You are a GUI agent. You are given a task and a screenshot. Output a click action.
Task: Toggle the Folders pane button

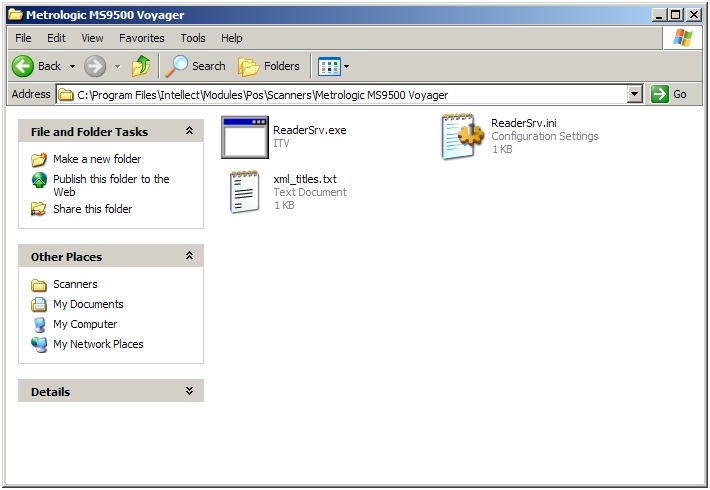click(269, 66)
